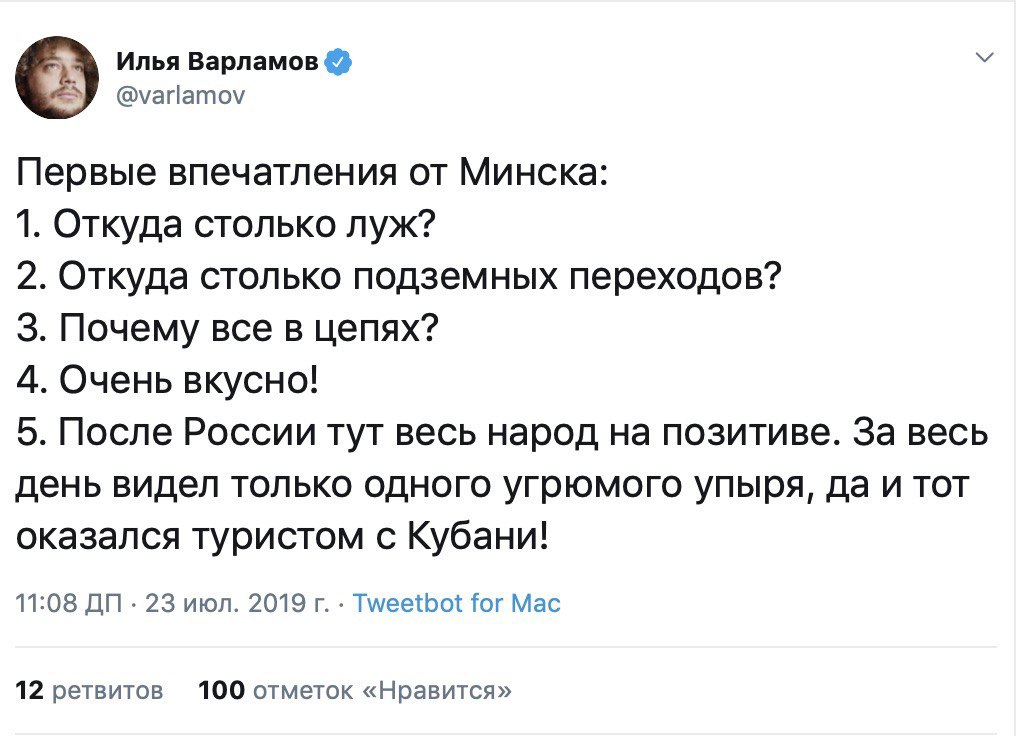This screenshot has height=736, width=1028.
Task: Open the Илья Варламов display name link
Action: click(x=218, y=63)
